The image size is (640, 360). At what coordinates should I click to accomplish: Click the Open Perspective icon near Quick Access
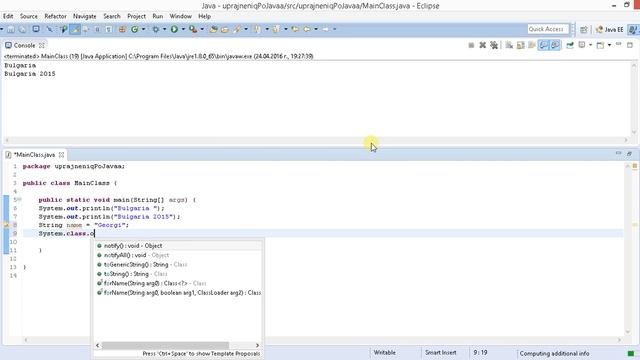tap(584, 29)
